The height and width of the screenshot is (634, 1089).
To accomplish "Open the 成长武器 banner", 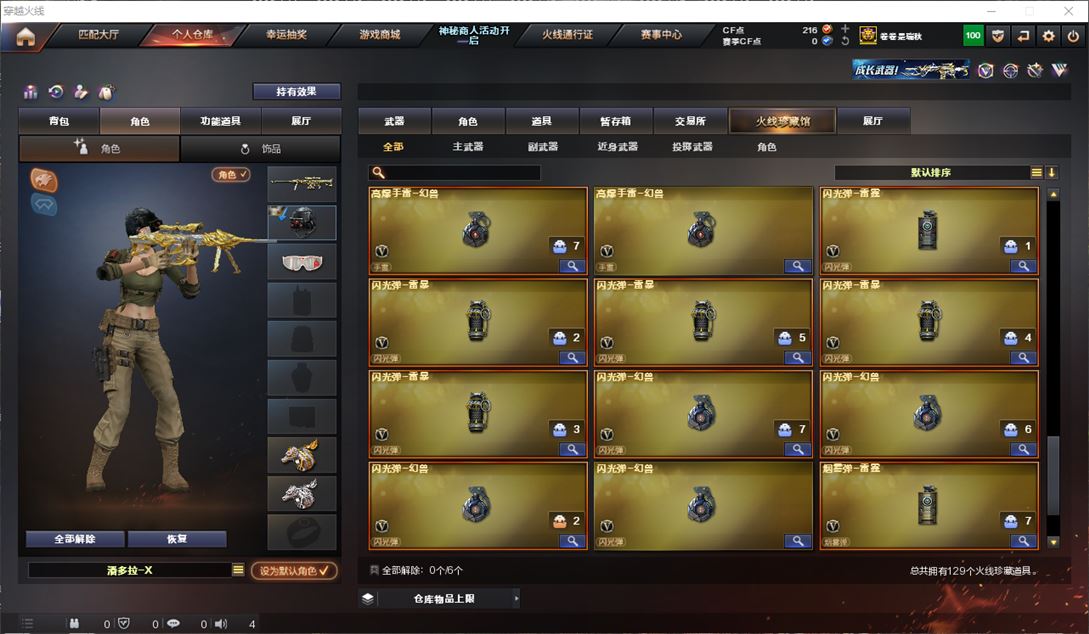I will click(x=911, y=69).
